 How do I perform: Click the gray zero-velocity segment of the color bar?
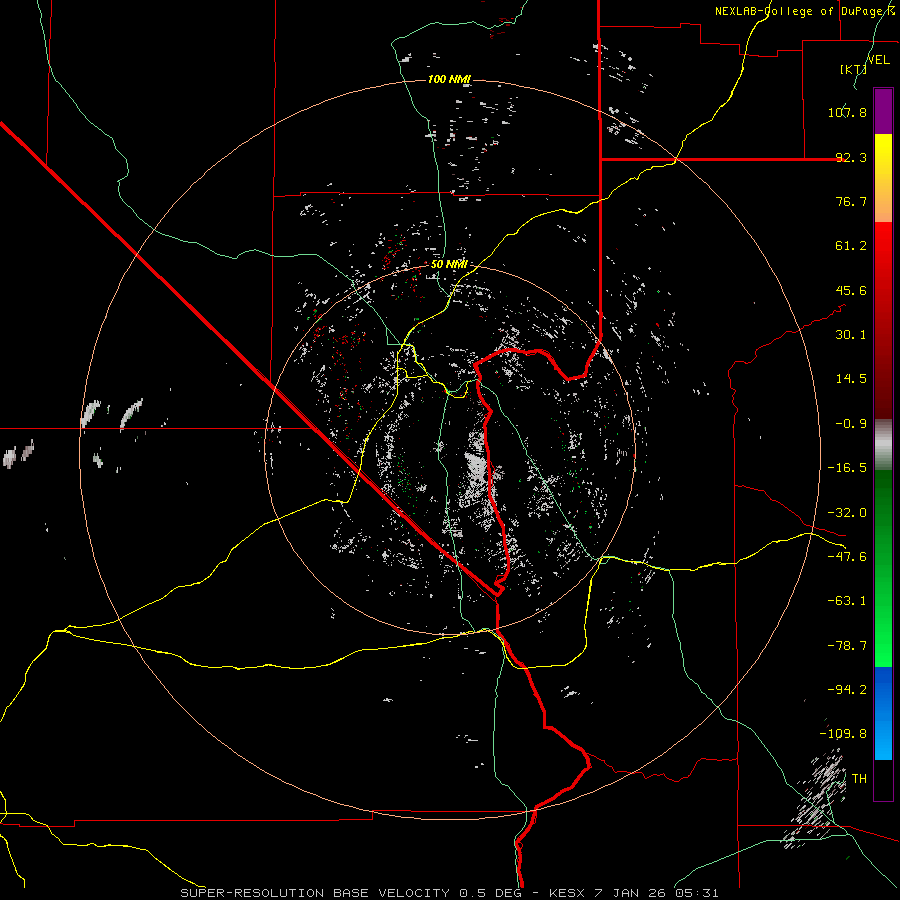point(883,445)
